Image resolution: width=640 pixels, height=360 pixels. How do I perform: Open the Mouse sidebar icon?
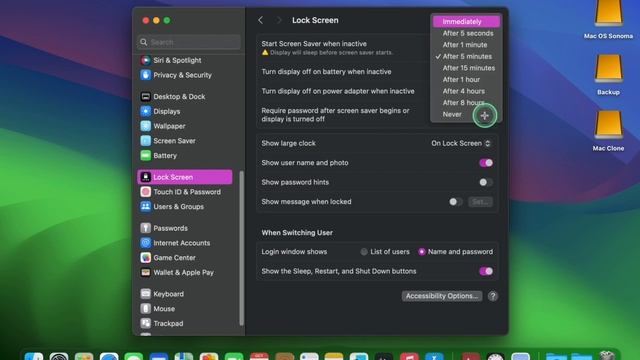(145, 309)
